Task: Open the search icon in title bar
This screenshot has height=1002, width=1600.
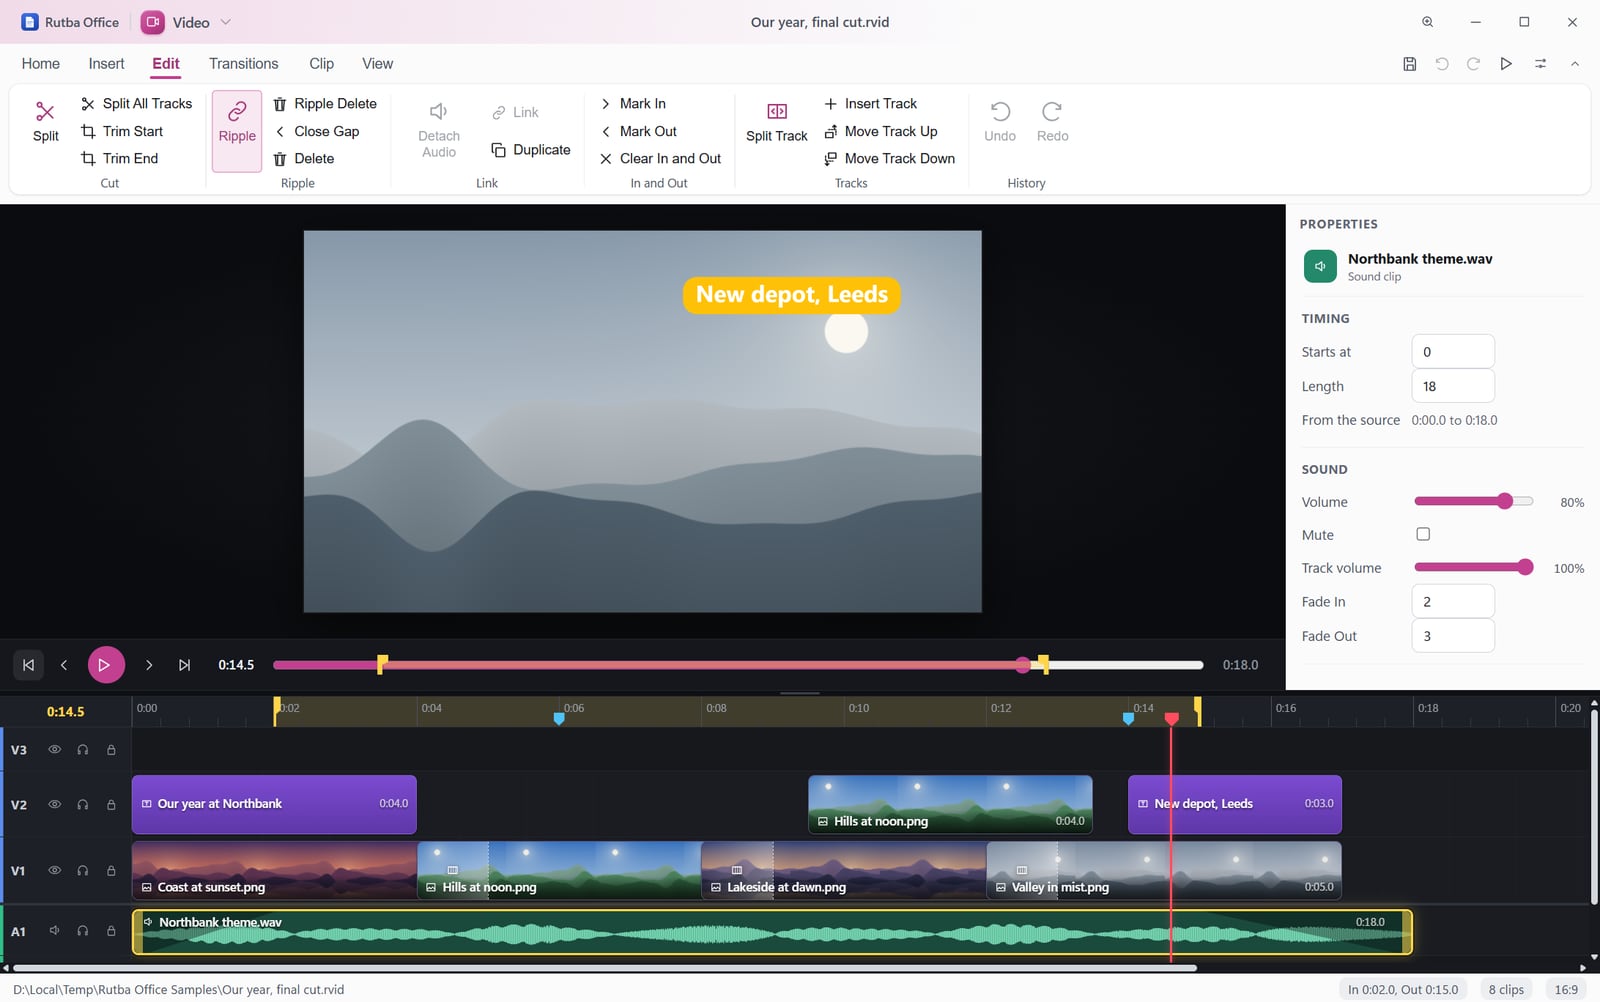Action: pyautogui.click(x=1428, y=22)
